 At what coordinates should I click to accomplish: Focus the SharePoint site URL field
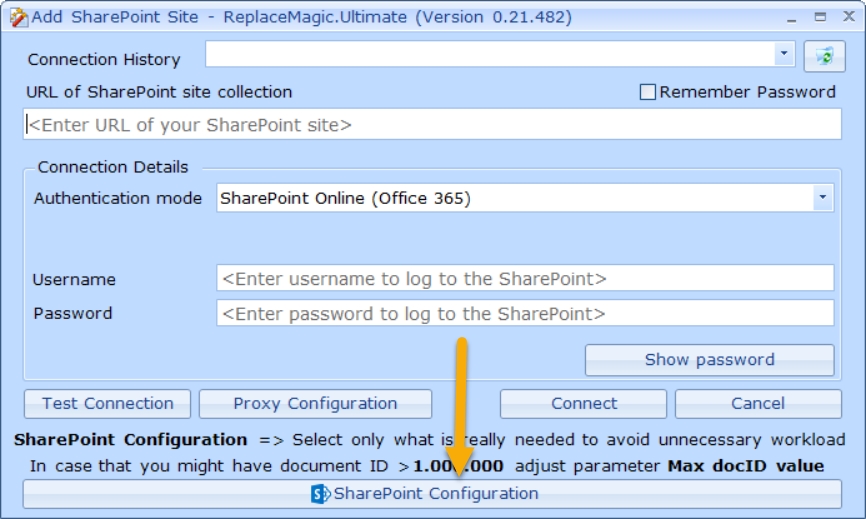click(x=432, y=124)
